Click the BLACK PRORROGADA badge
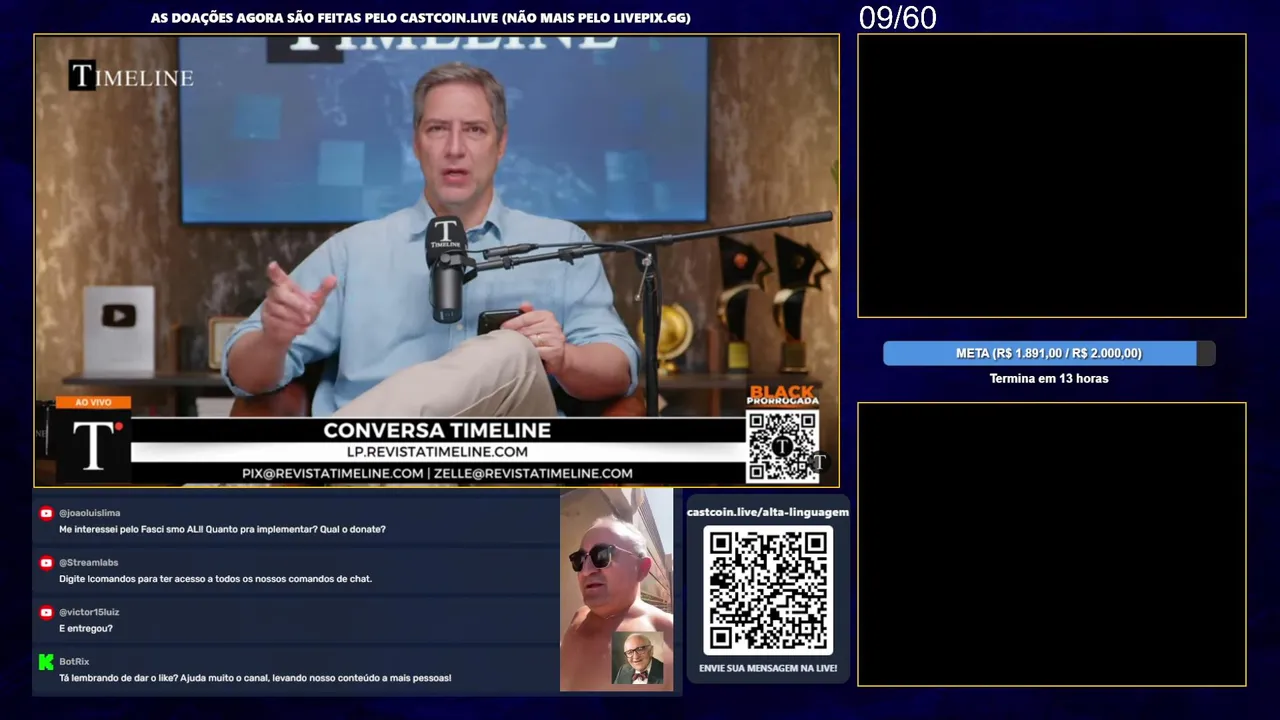This screenshot has width=1280, height=720. pos(782,395)
